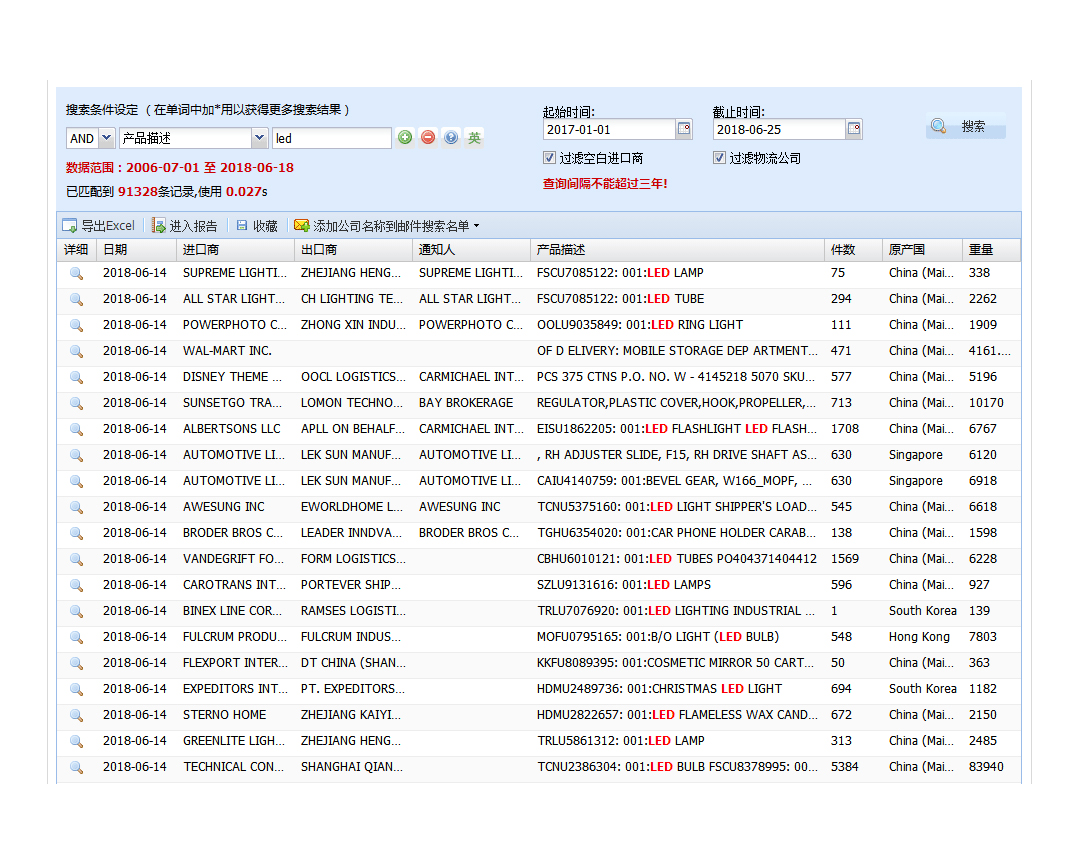
Task: Sort by 产品描述 column header
Action: (x=677, y=250)
